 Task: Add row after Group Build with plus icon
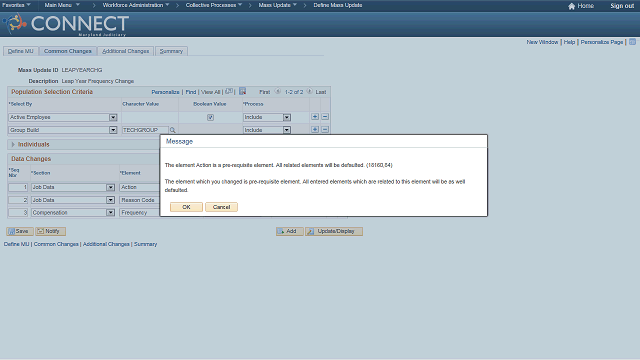click(315, 129)
